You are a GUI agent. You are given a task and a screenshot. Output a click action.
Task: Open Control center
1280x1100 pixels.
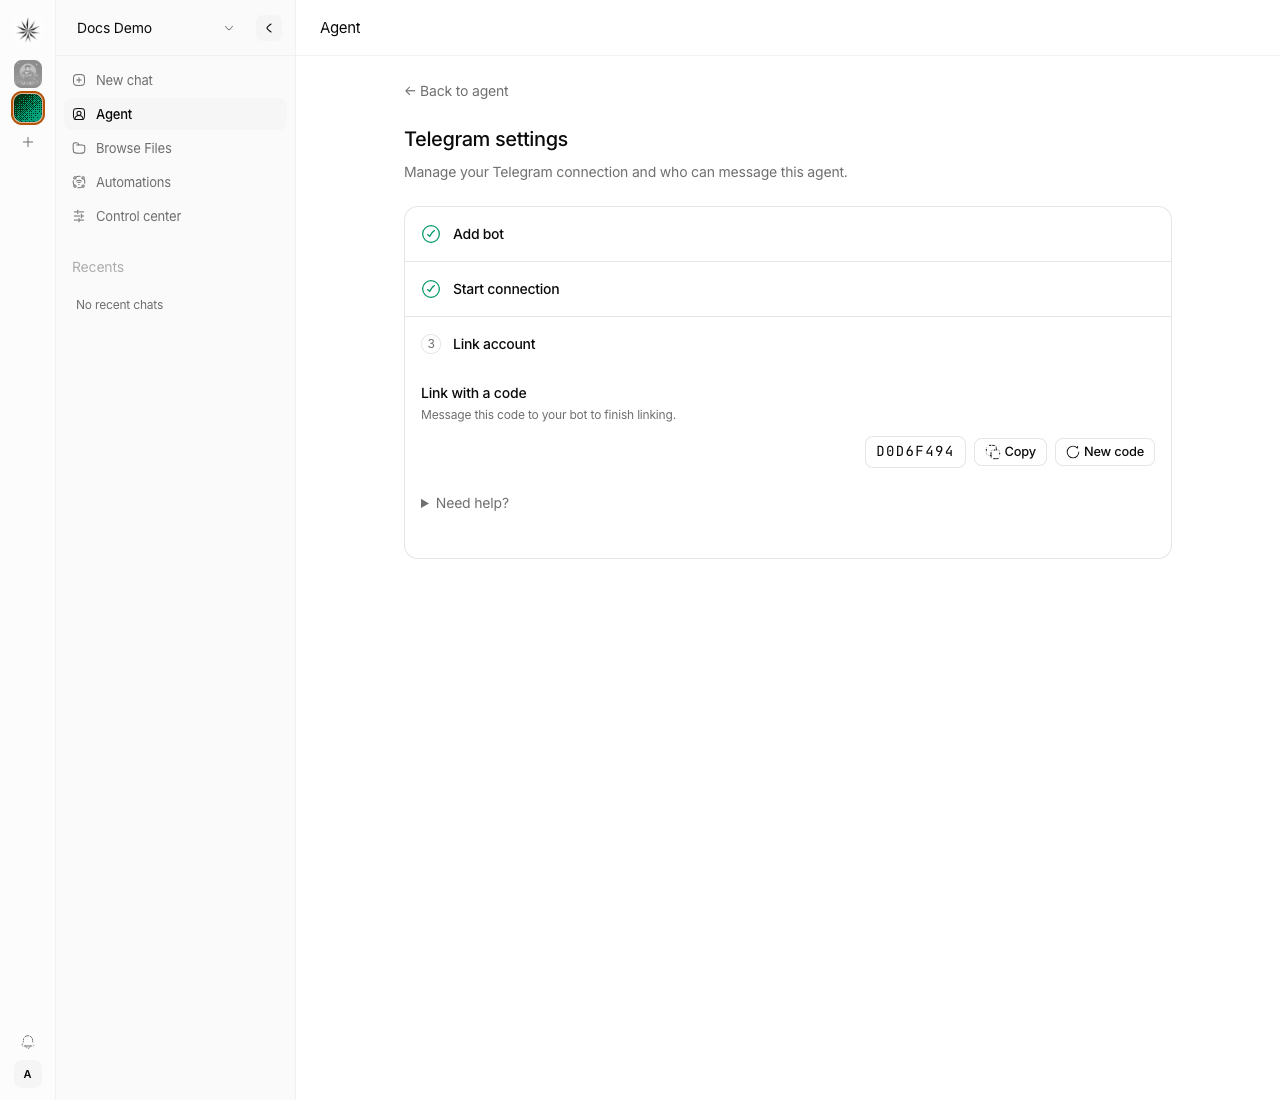[x=175, y=216]
